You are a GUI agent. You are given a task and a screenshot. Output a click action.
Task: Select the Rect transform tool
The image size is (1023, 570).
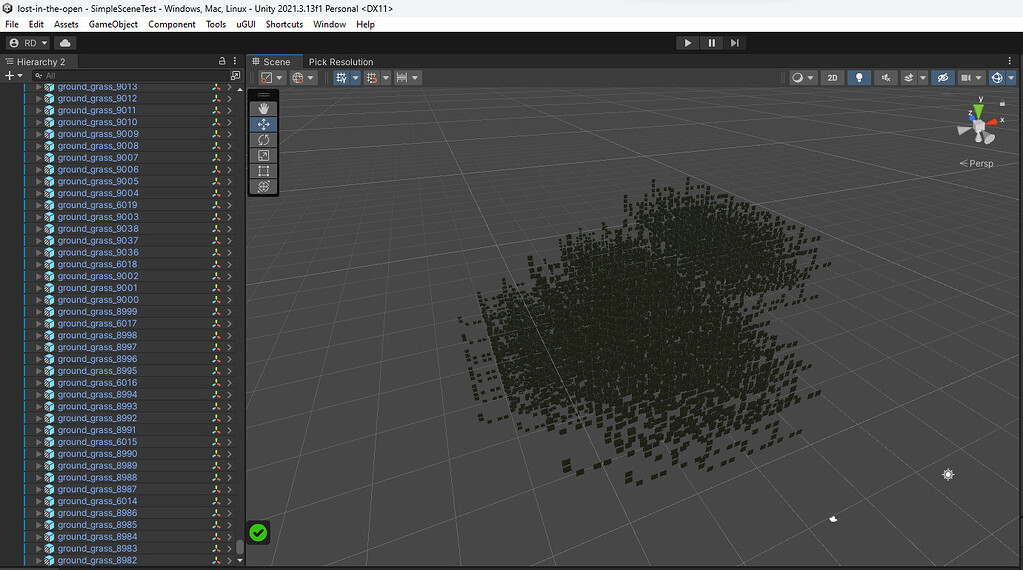(x=264, y=171)
